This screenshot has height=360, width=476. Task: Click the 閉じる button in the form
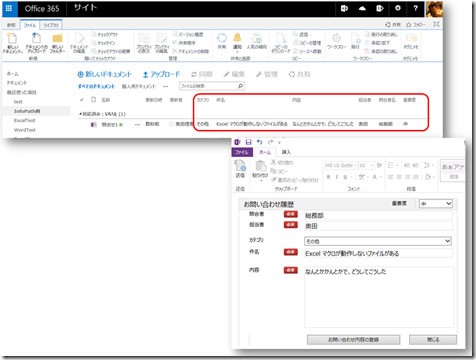[433, 340]
